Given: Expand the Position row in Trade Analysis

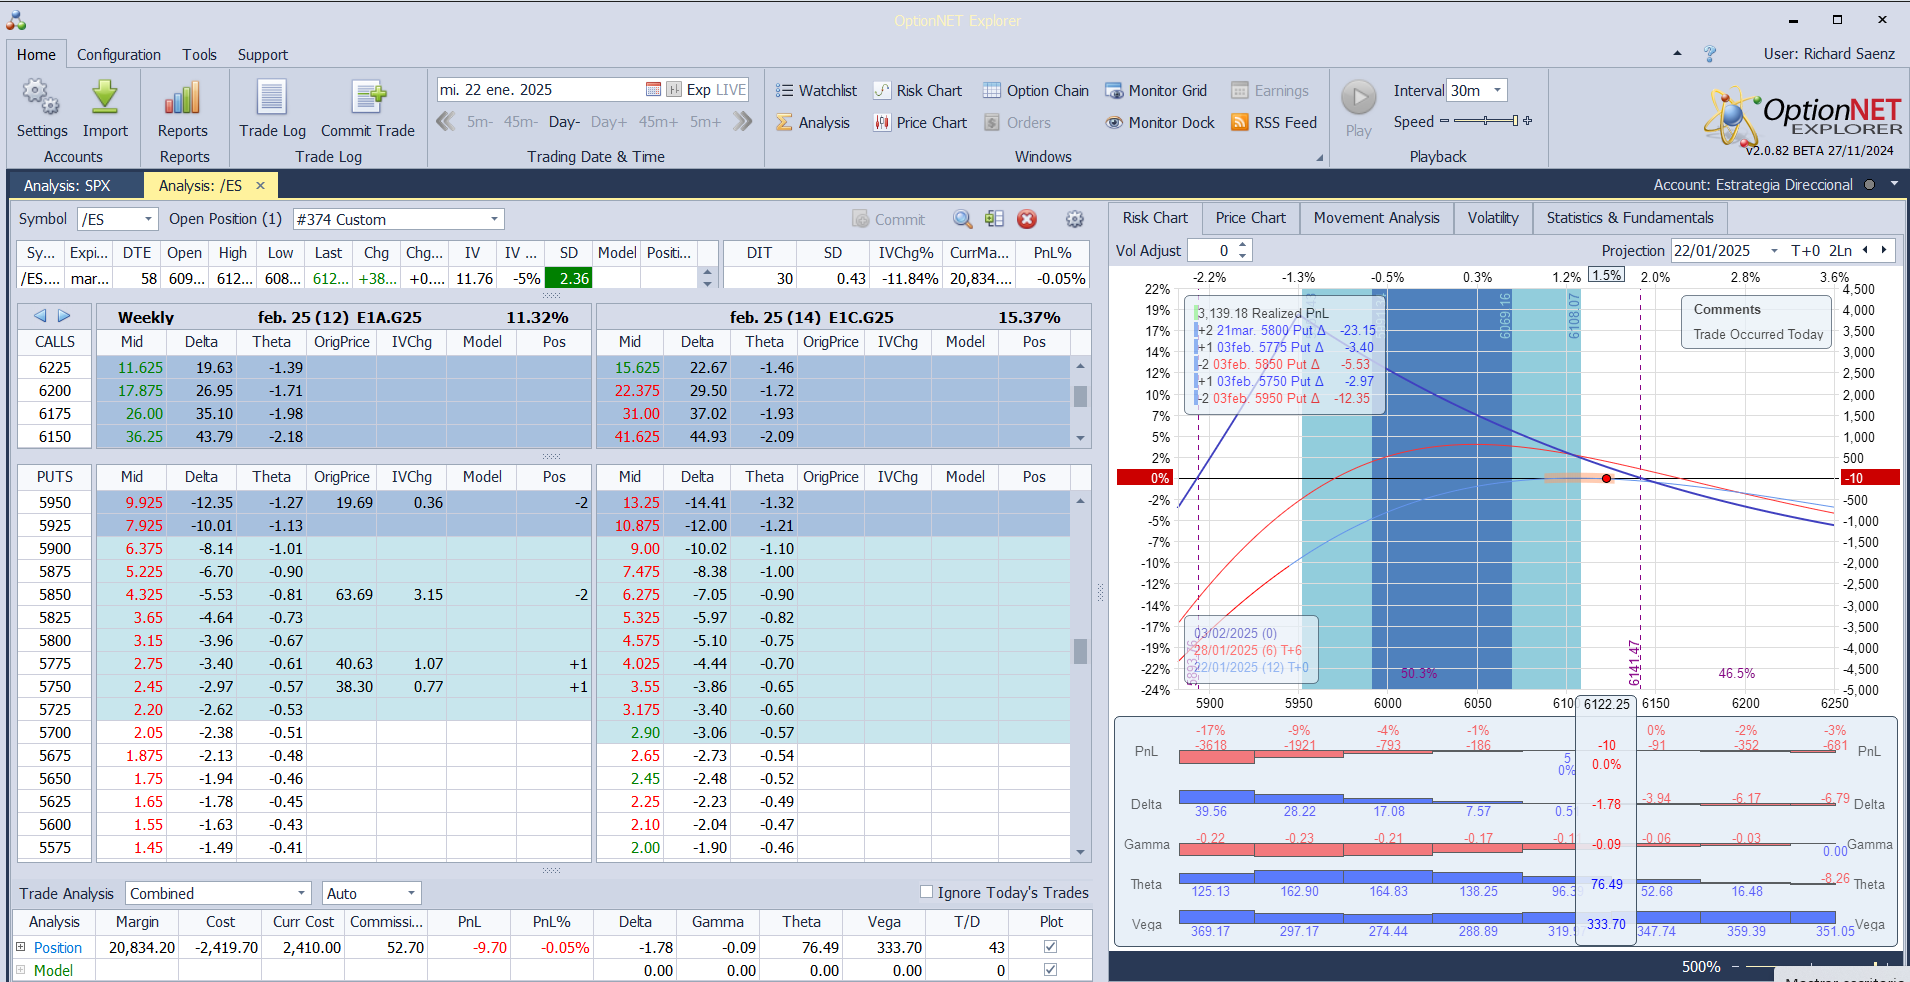Looking at the screenshot, I should [x=20, y=946].
